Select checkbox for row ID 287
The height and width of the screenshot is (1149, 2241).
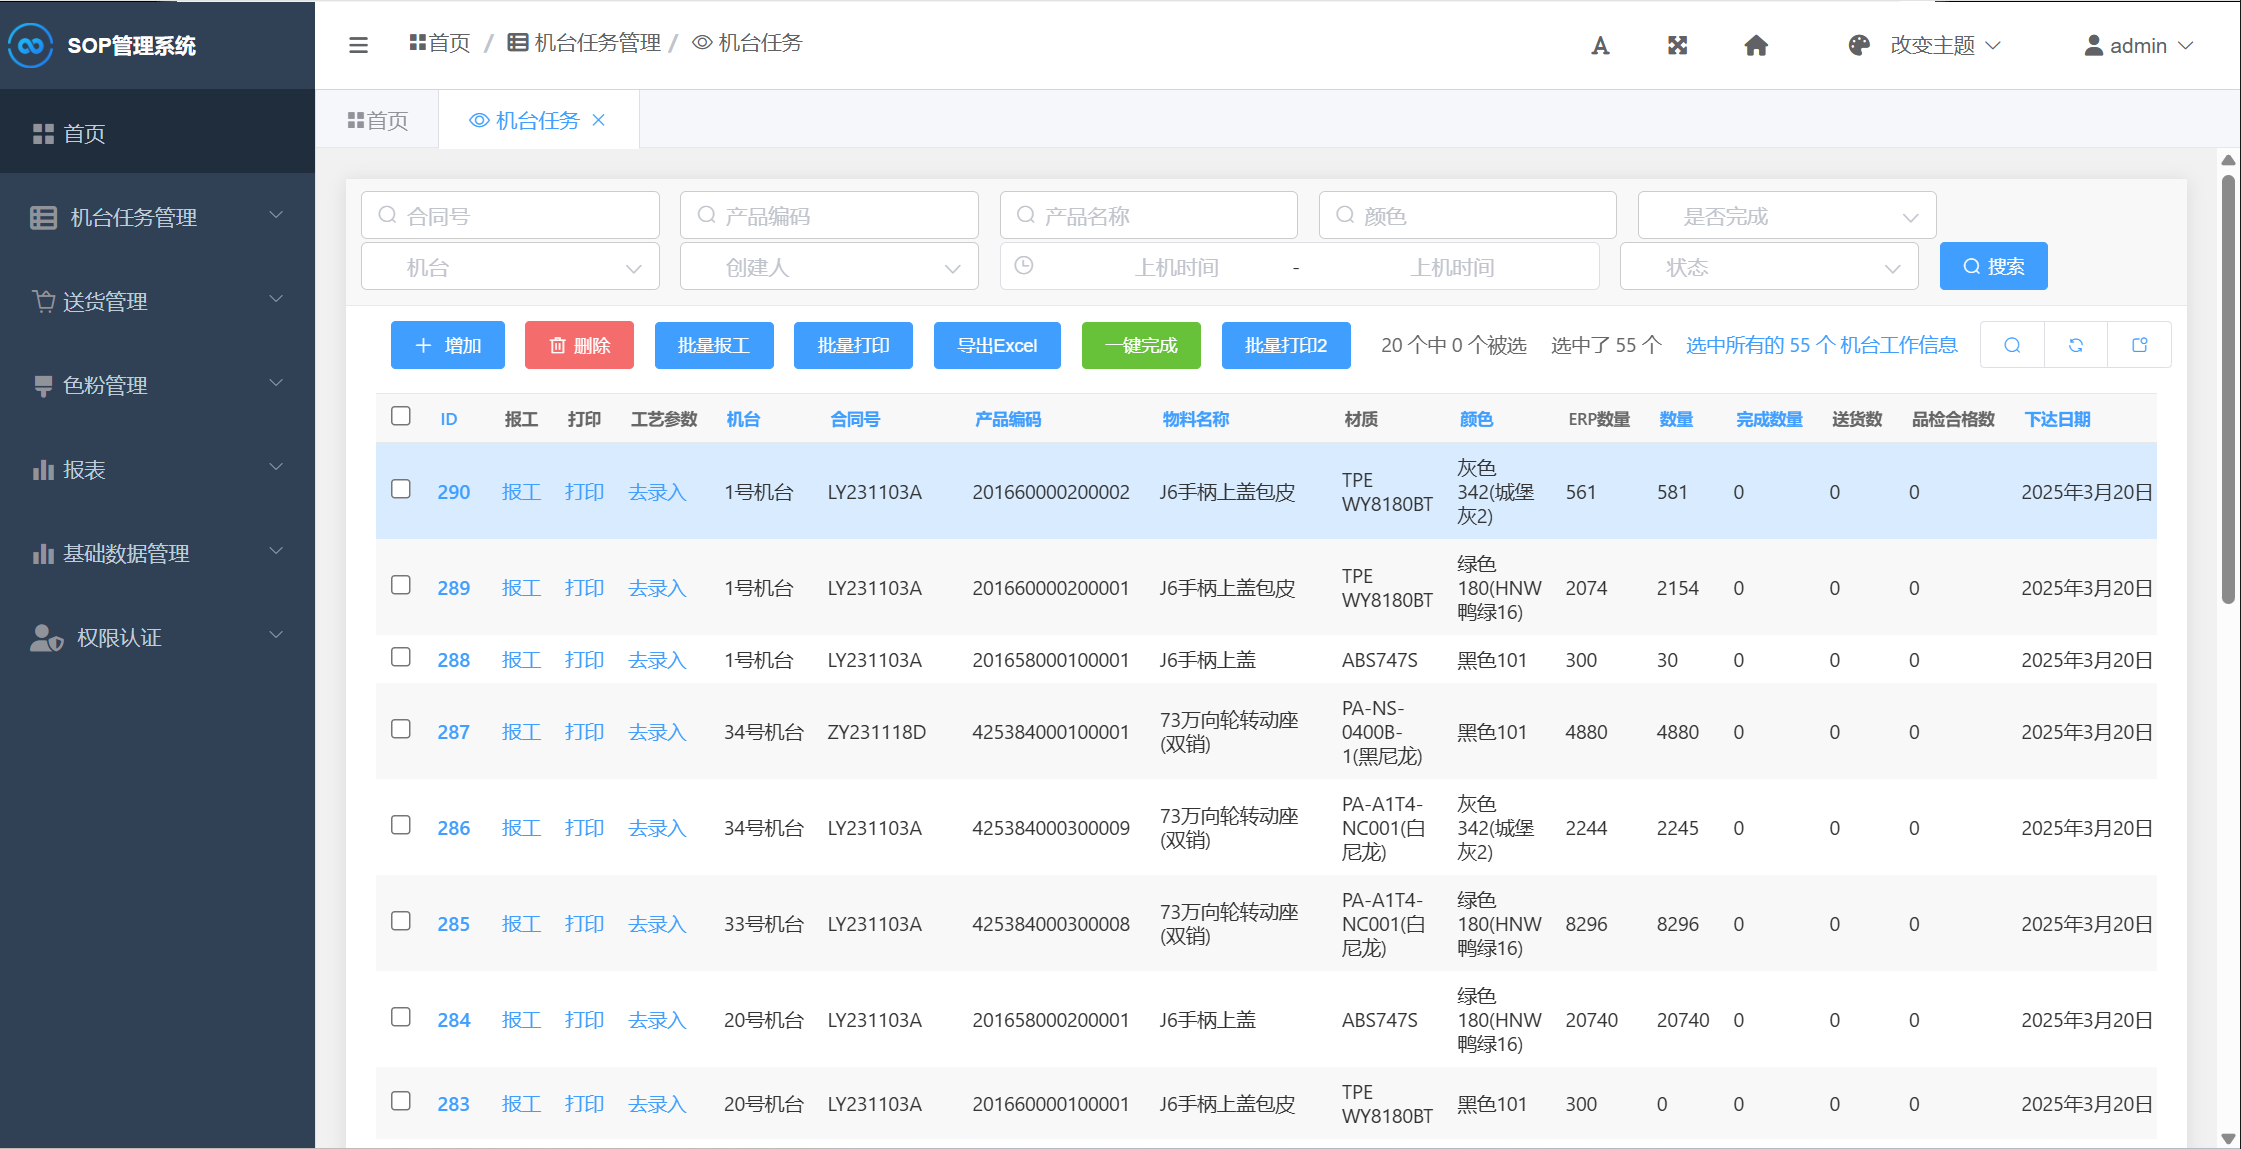coord(401,729)
